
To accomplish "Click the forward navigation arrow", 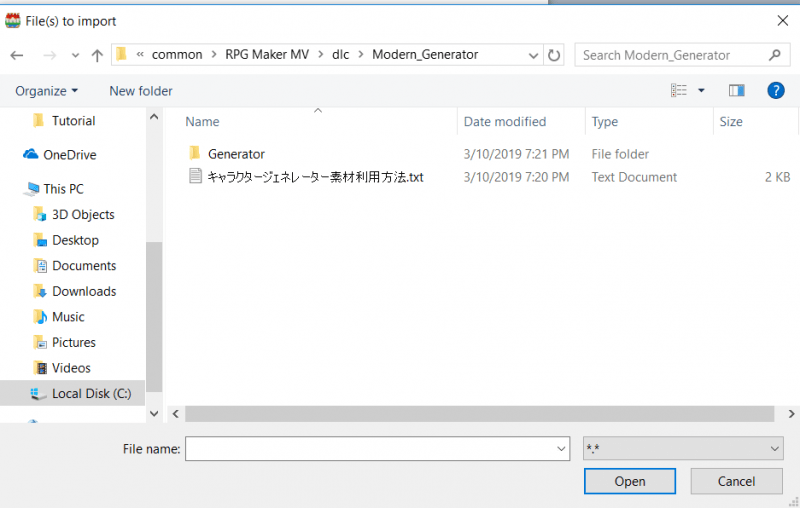I will (x=49, y=55).
